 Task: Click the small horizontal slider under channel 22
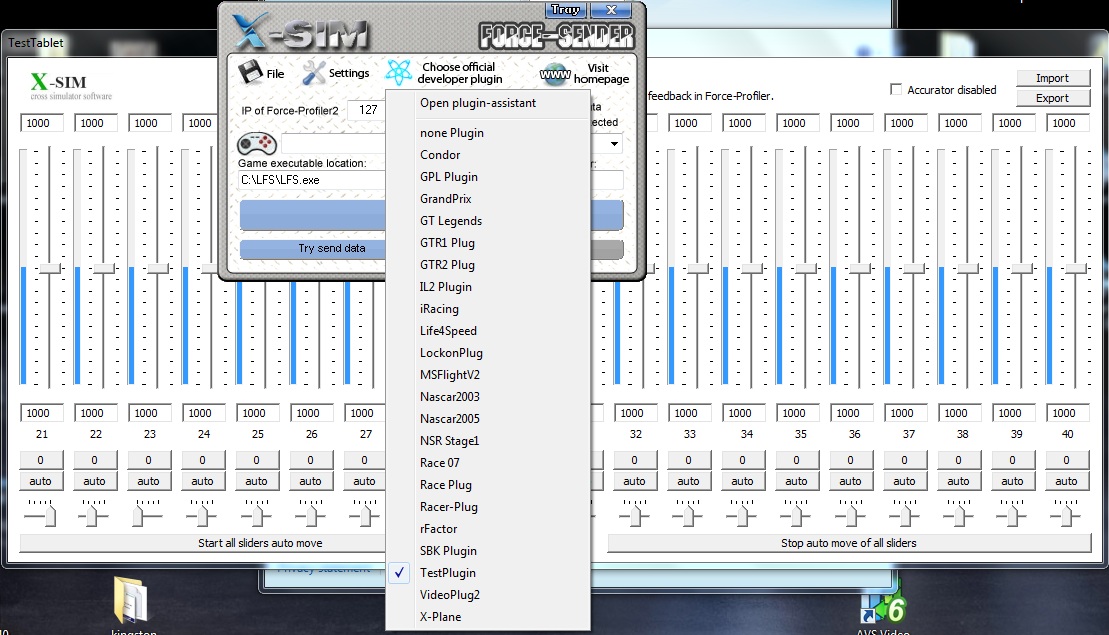pyautogui.click(x=93, y=515)
